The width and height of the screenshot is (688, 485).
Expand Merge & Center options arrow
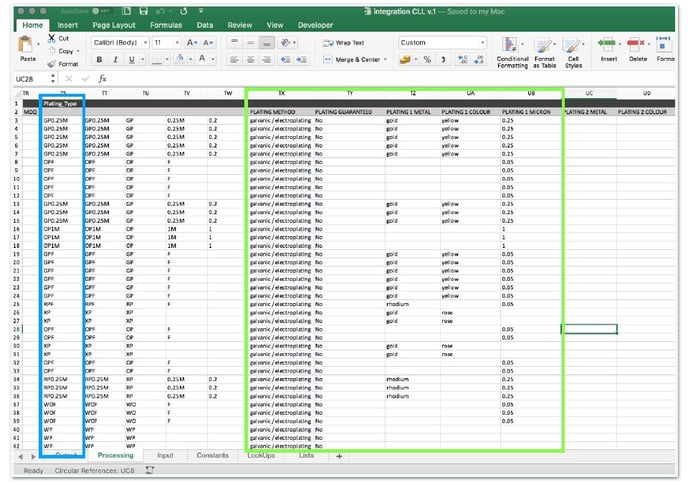[x=385, y=59]
